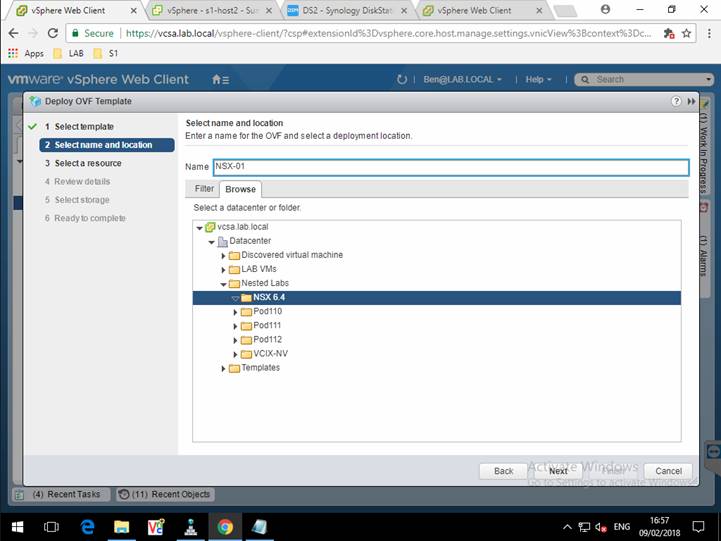The width and height of the screenshot is (721, 541).
Task: Reload the page in Chrome
Action: tap(53, 33)
